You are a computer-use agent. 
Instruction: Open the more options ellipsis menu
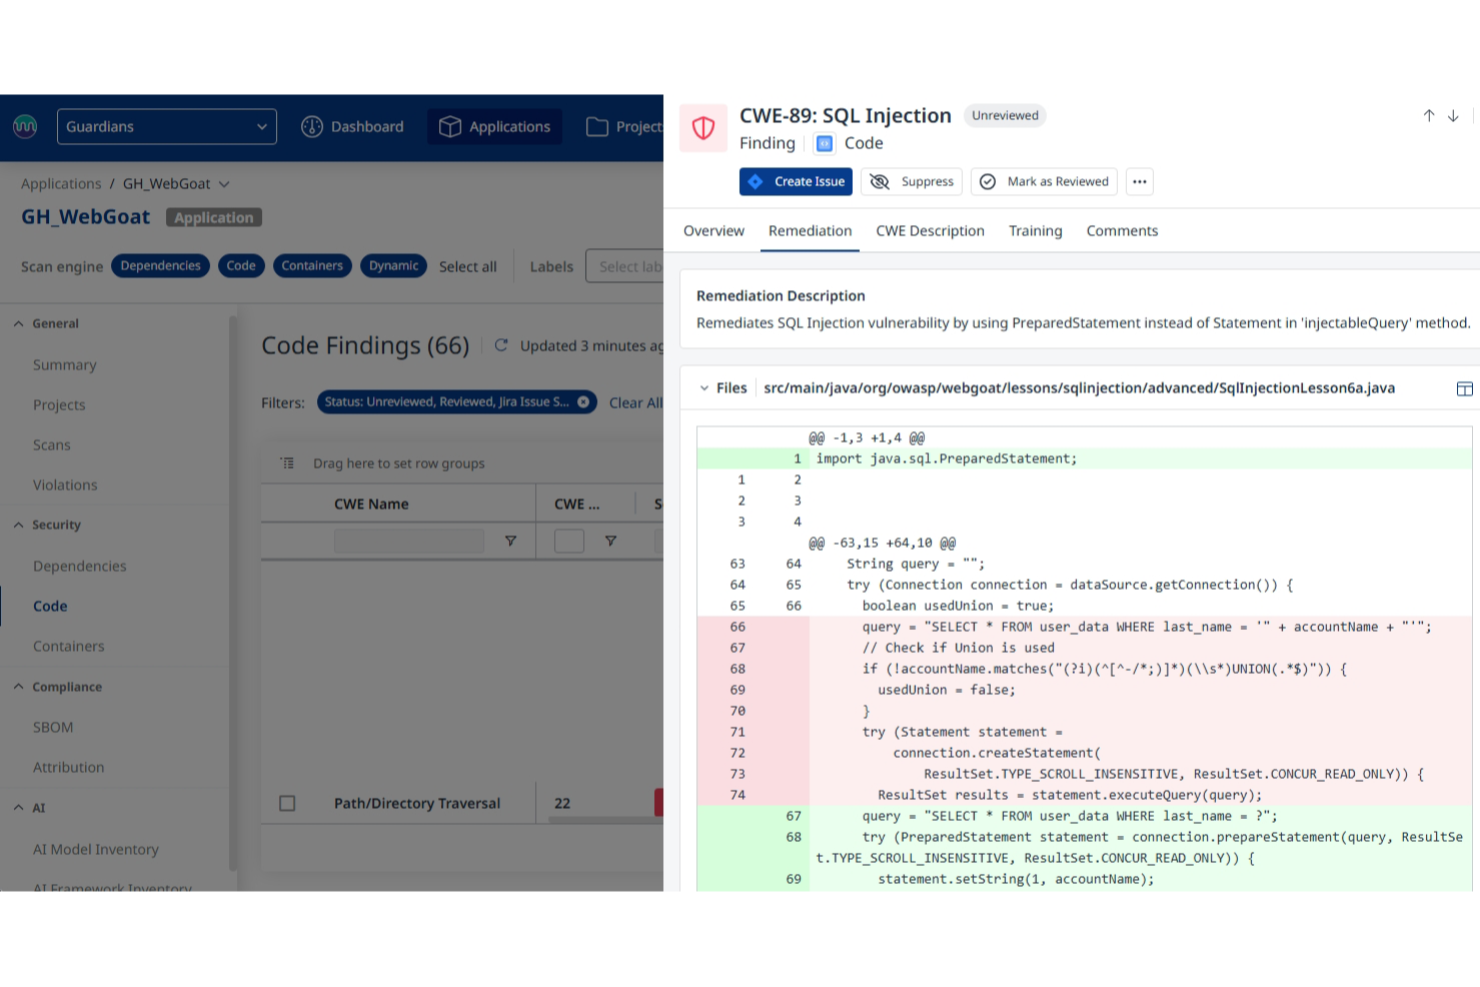pyautogui.click(x=1139, y=181)
